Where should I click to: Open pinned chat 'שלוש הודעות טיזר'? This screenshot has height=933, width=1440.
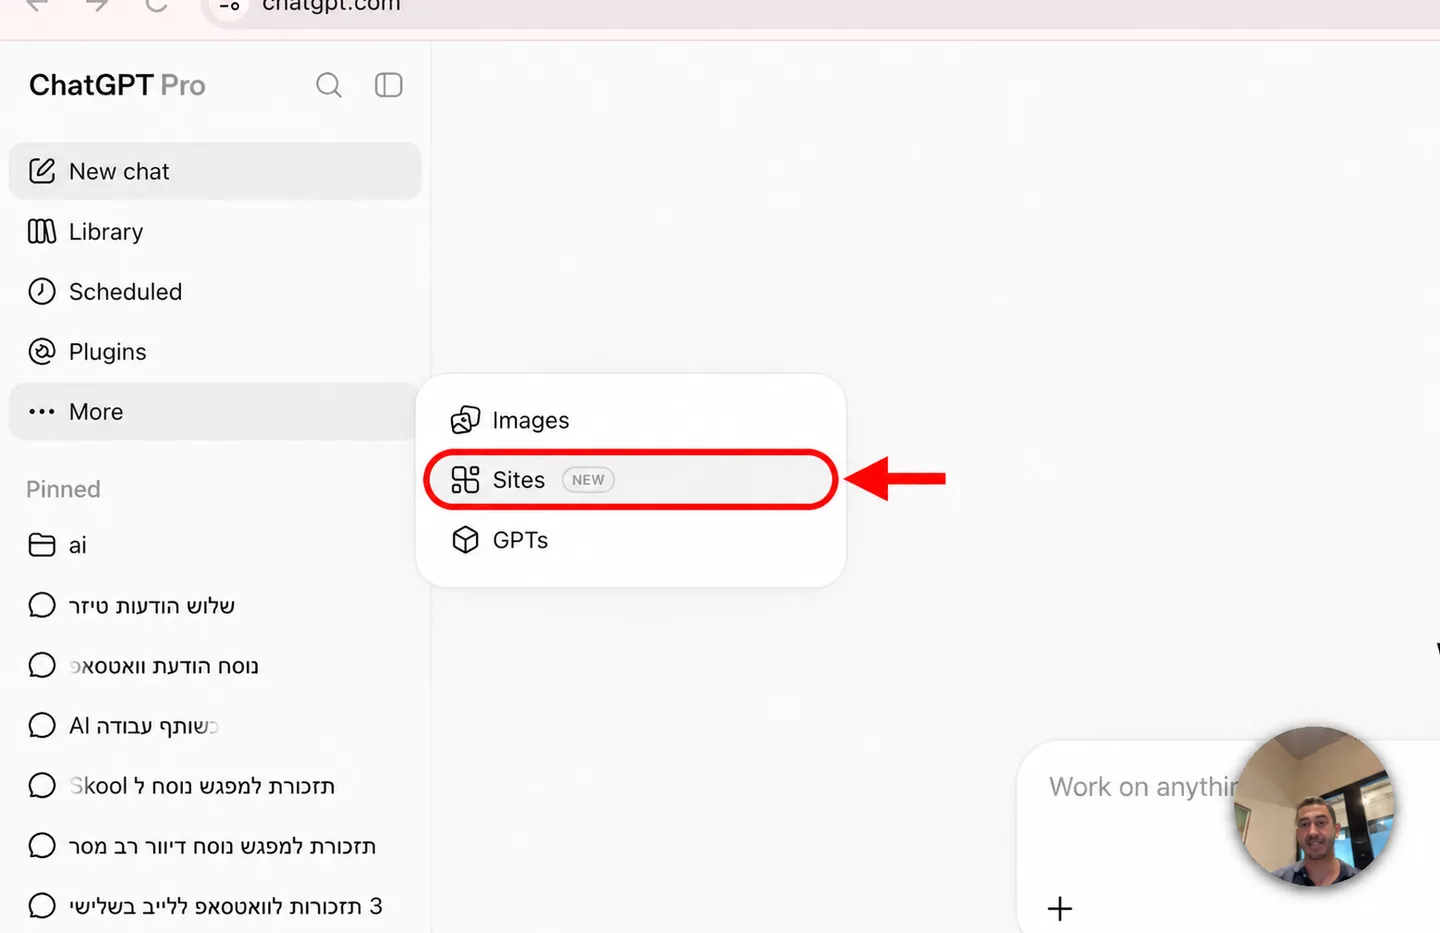pyautogui.click(x=215, y=605)
